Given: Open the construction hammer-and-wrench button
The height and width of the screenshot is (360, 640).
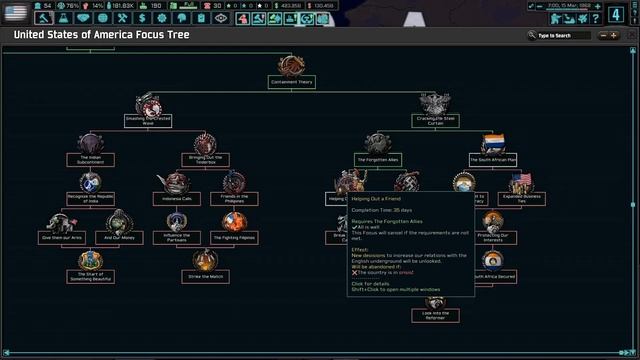Looking at the screenshot, I should pos(122,18).
